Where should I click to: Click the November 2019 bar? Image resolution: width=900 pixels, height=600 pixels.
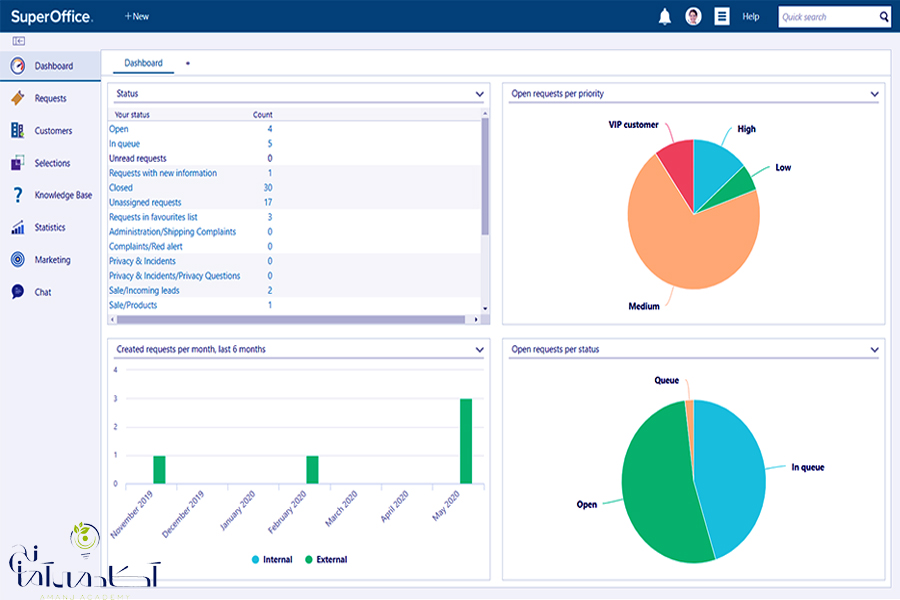pos(159,470)
